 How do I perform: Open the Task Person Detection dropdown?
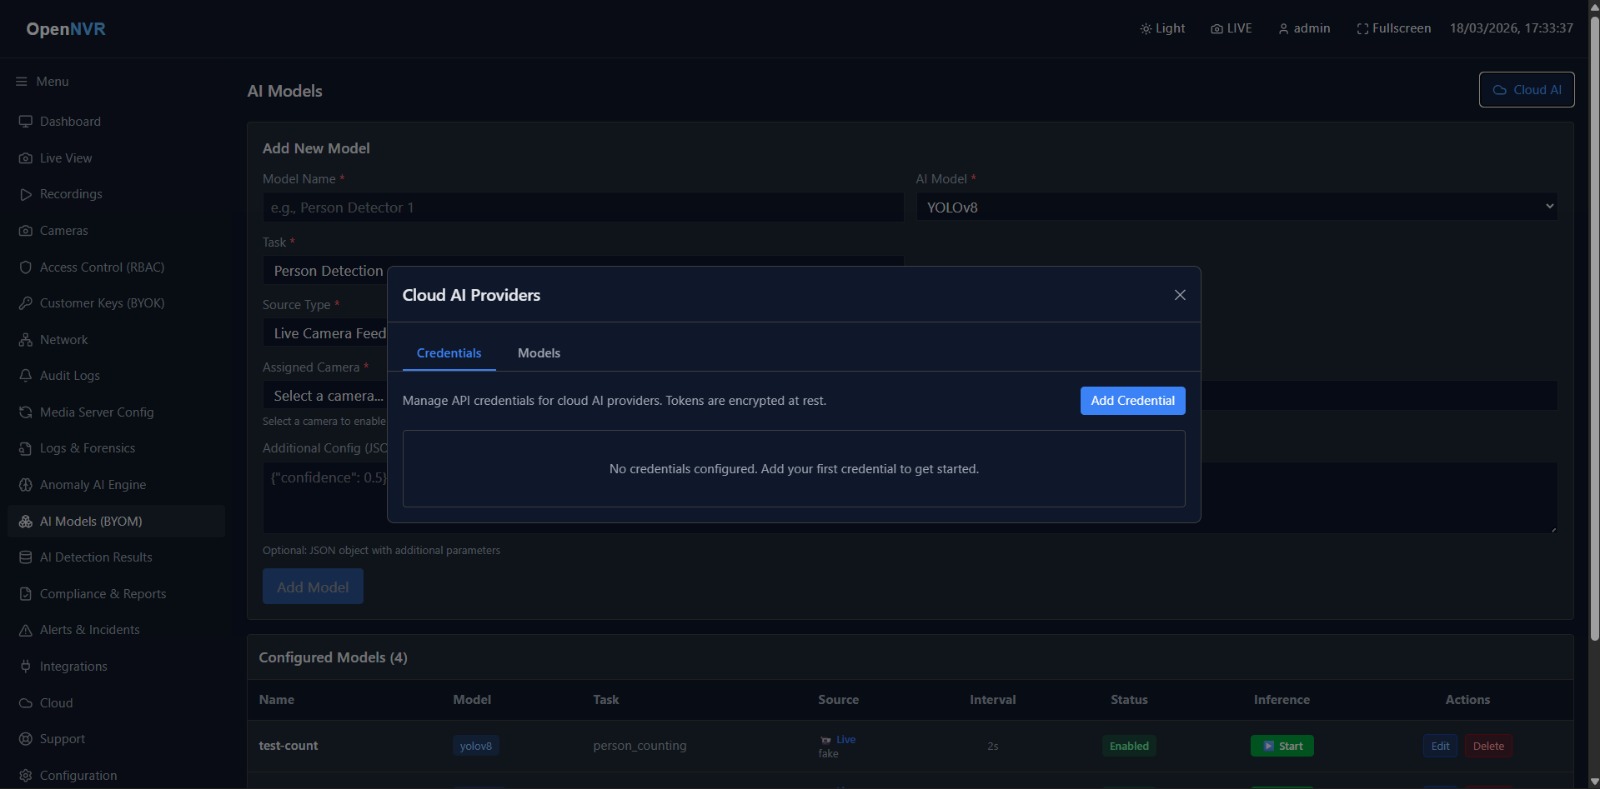583,271
